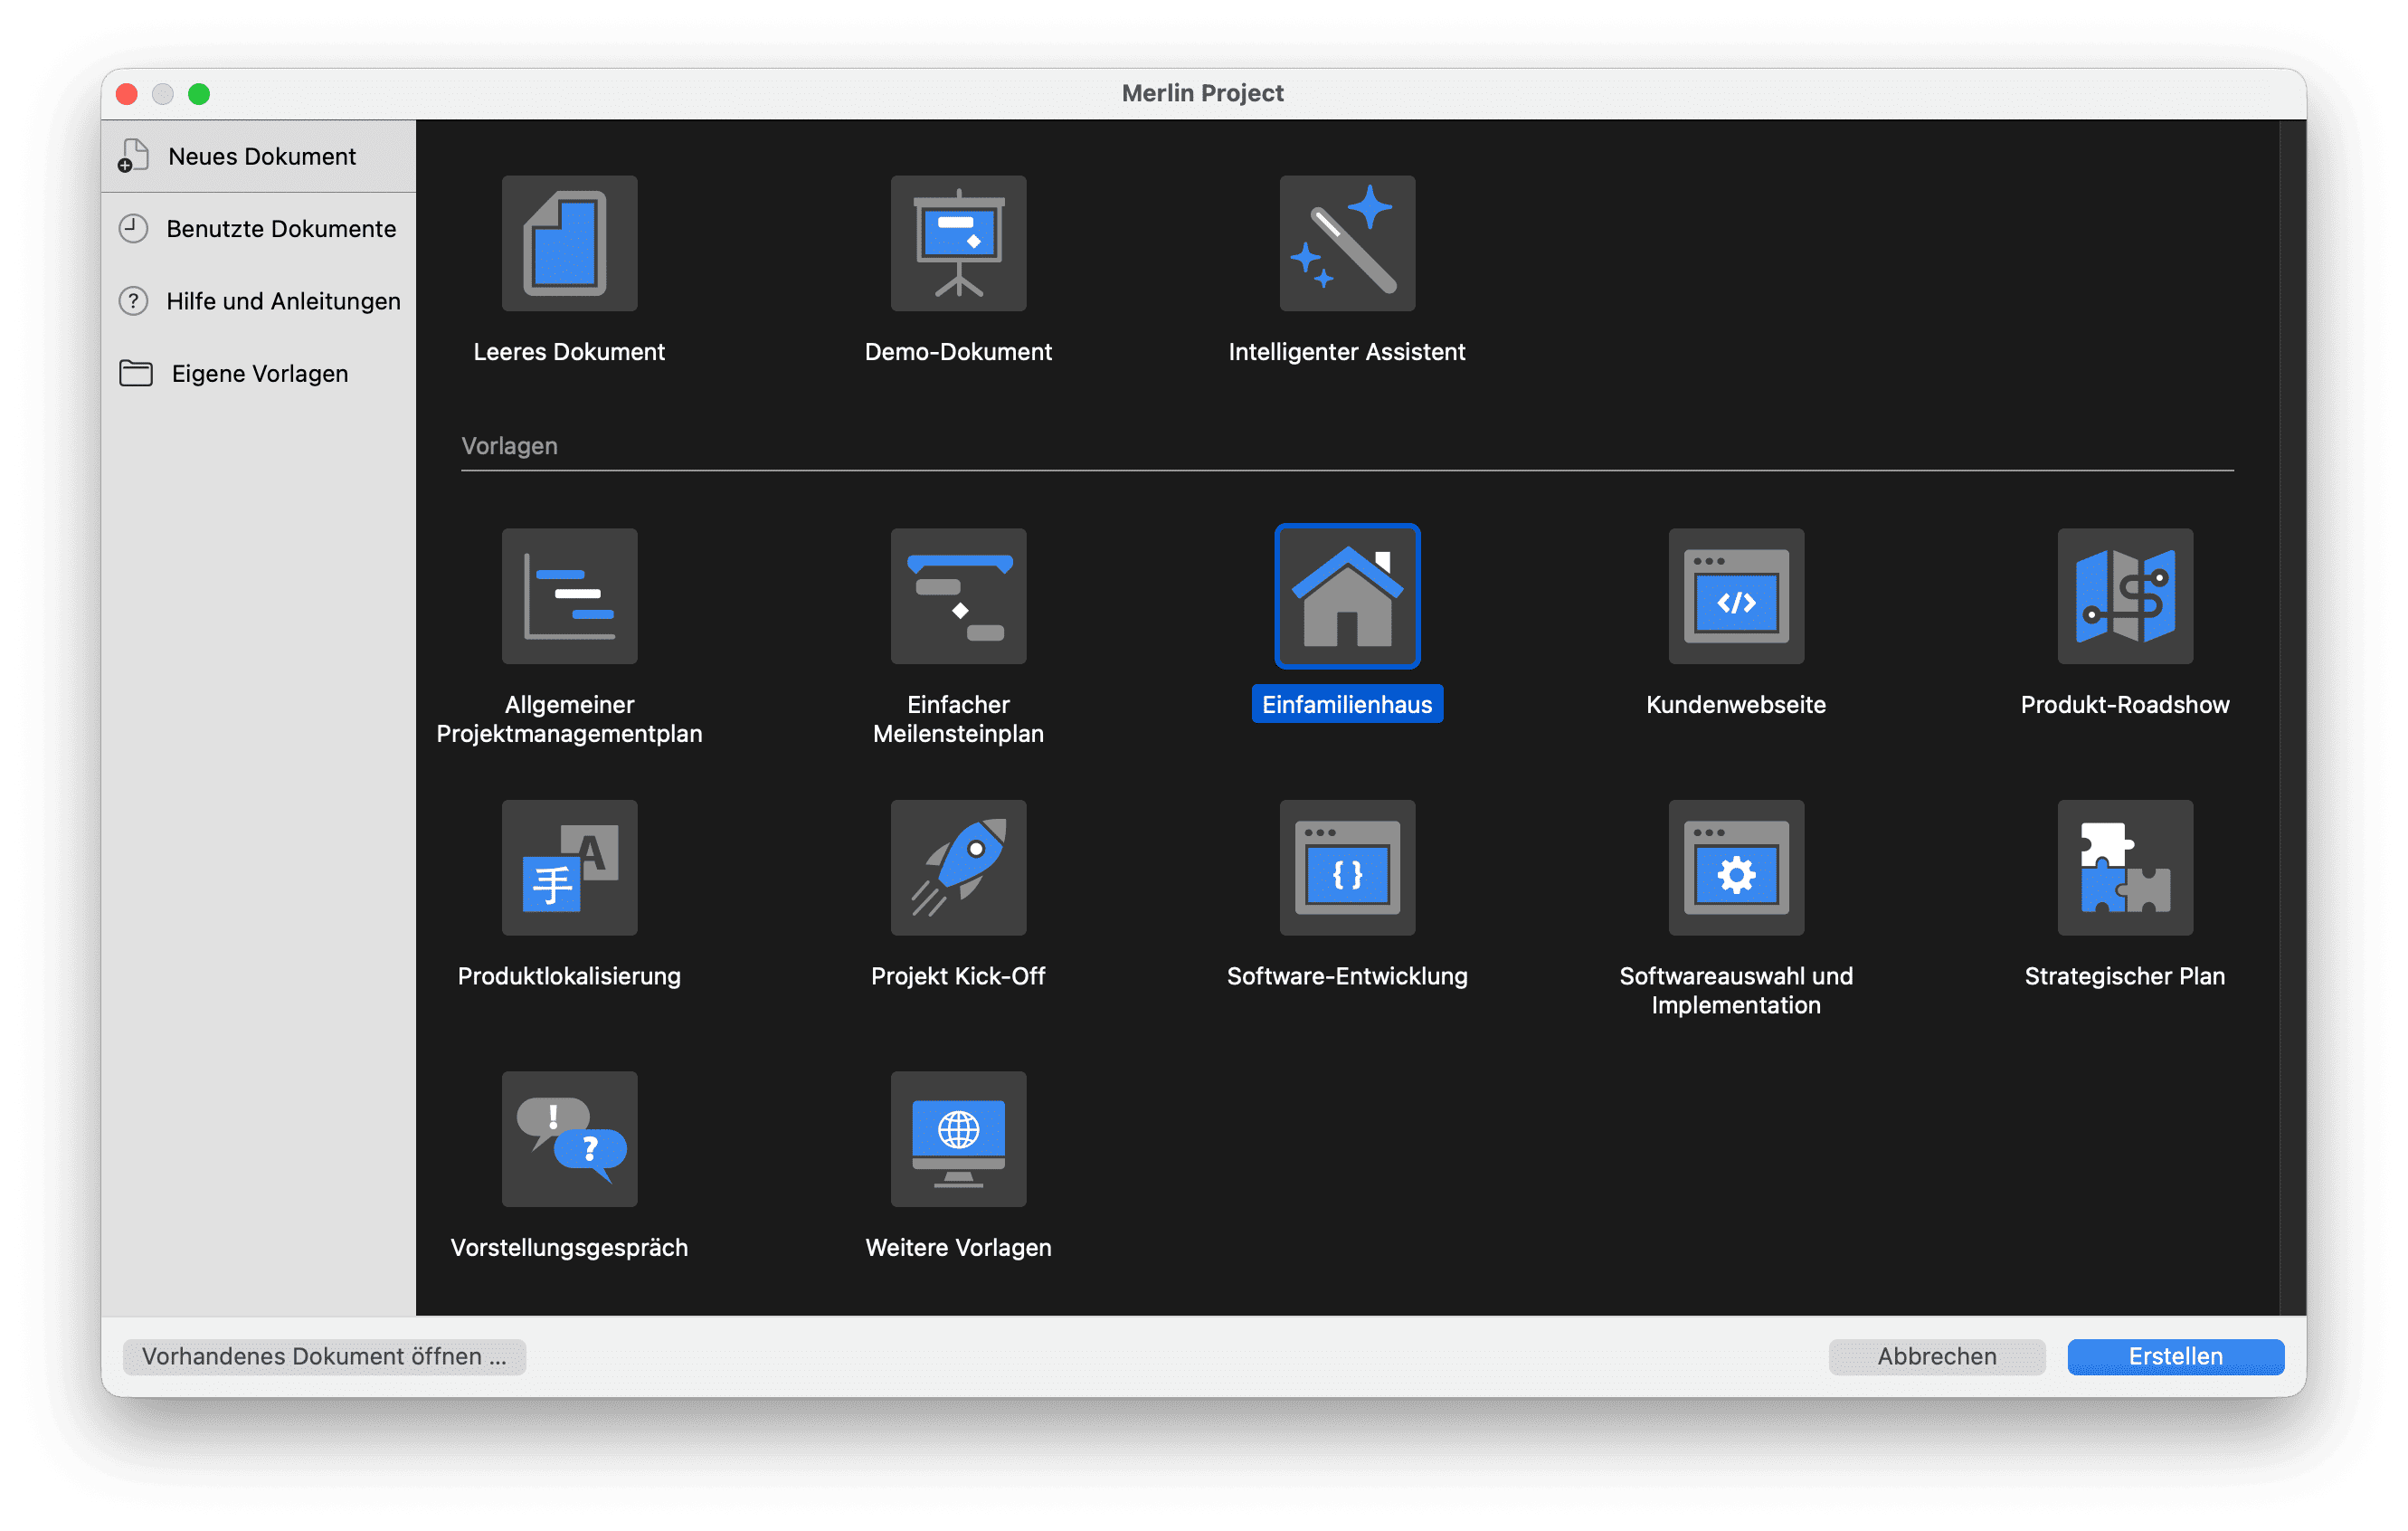Click the Kundenwebseite label text
The height and width of the screenshot is (1531, 2408).
tap(1736, 704)
